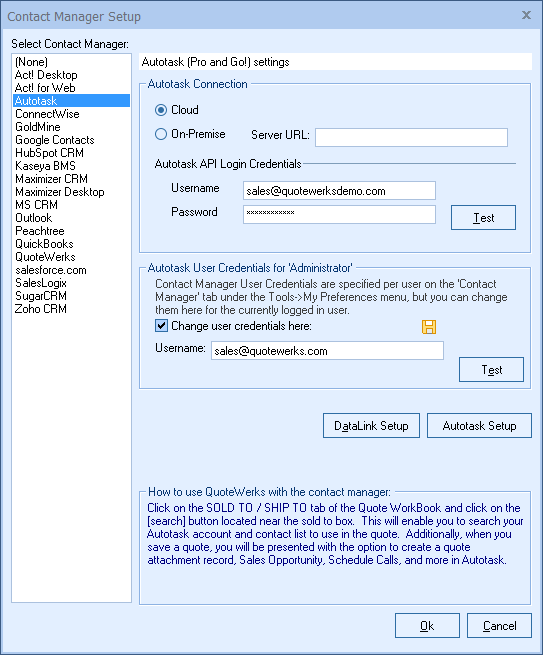Select salesforce.com in the list

[x=71, y=270]
